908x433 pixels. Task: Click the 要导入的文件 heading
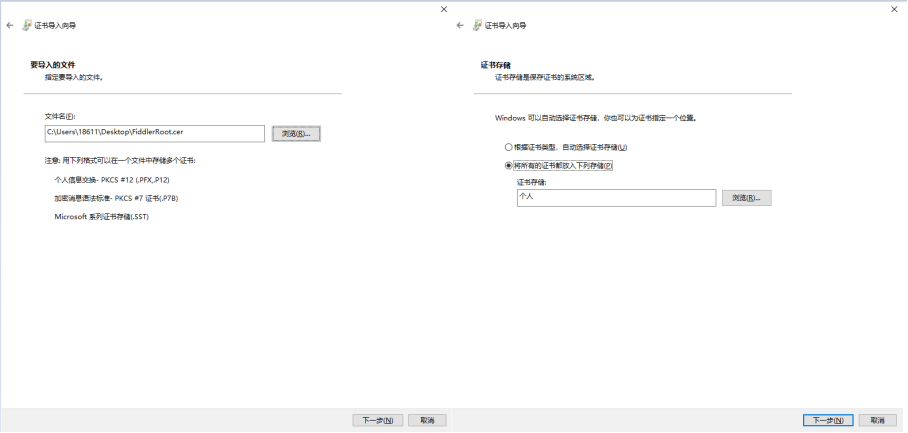tap(53, 65)
